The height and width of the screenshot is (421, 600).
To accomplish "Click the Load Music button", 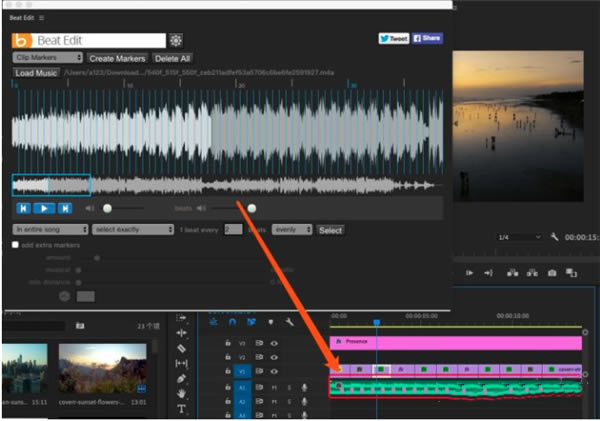I will point(36,73).
